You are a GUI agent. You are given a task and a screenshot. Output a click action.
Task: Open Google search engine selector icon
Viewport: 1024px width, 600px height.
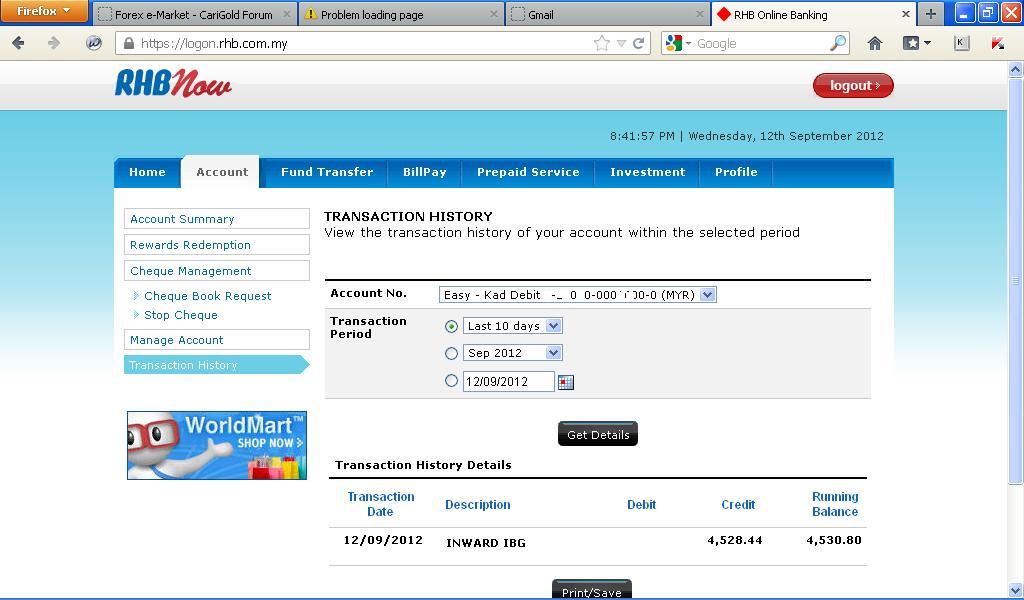(677, 43)
